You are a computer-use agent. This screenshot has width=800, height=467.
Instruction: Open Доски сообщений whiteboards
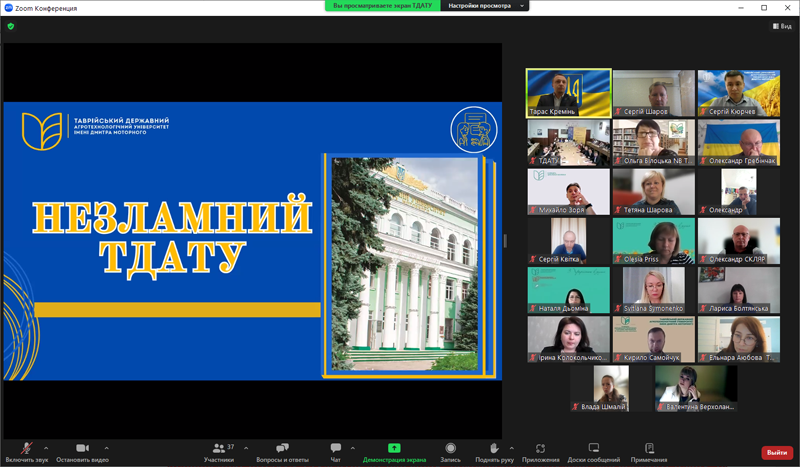(x=594, y=452)
